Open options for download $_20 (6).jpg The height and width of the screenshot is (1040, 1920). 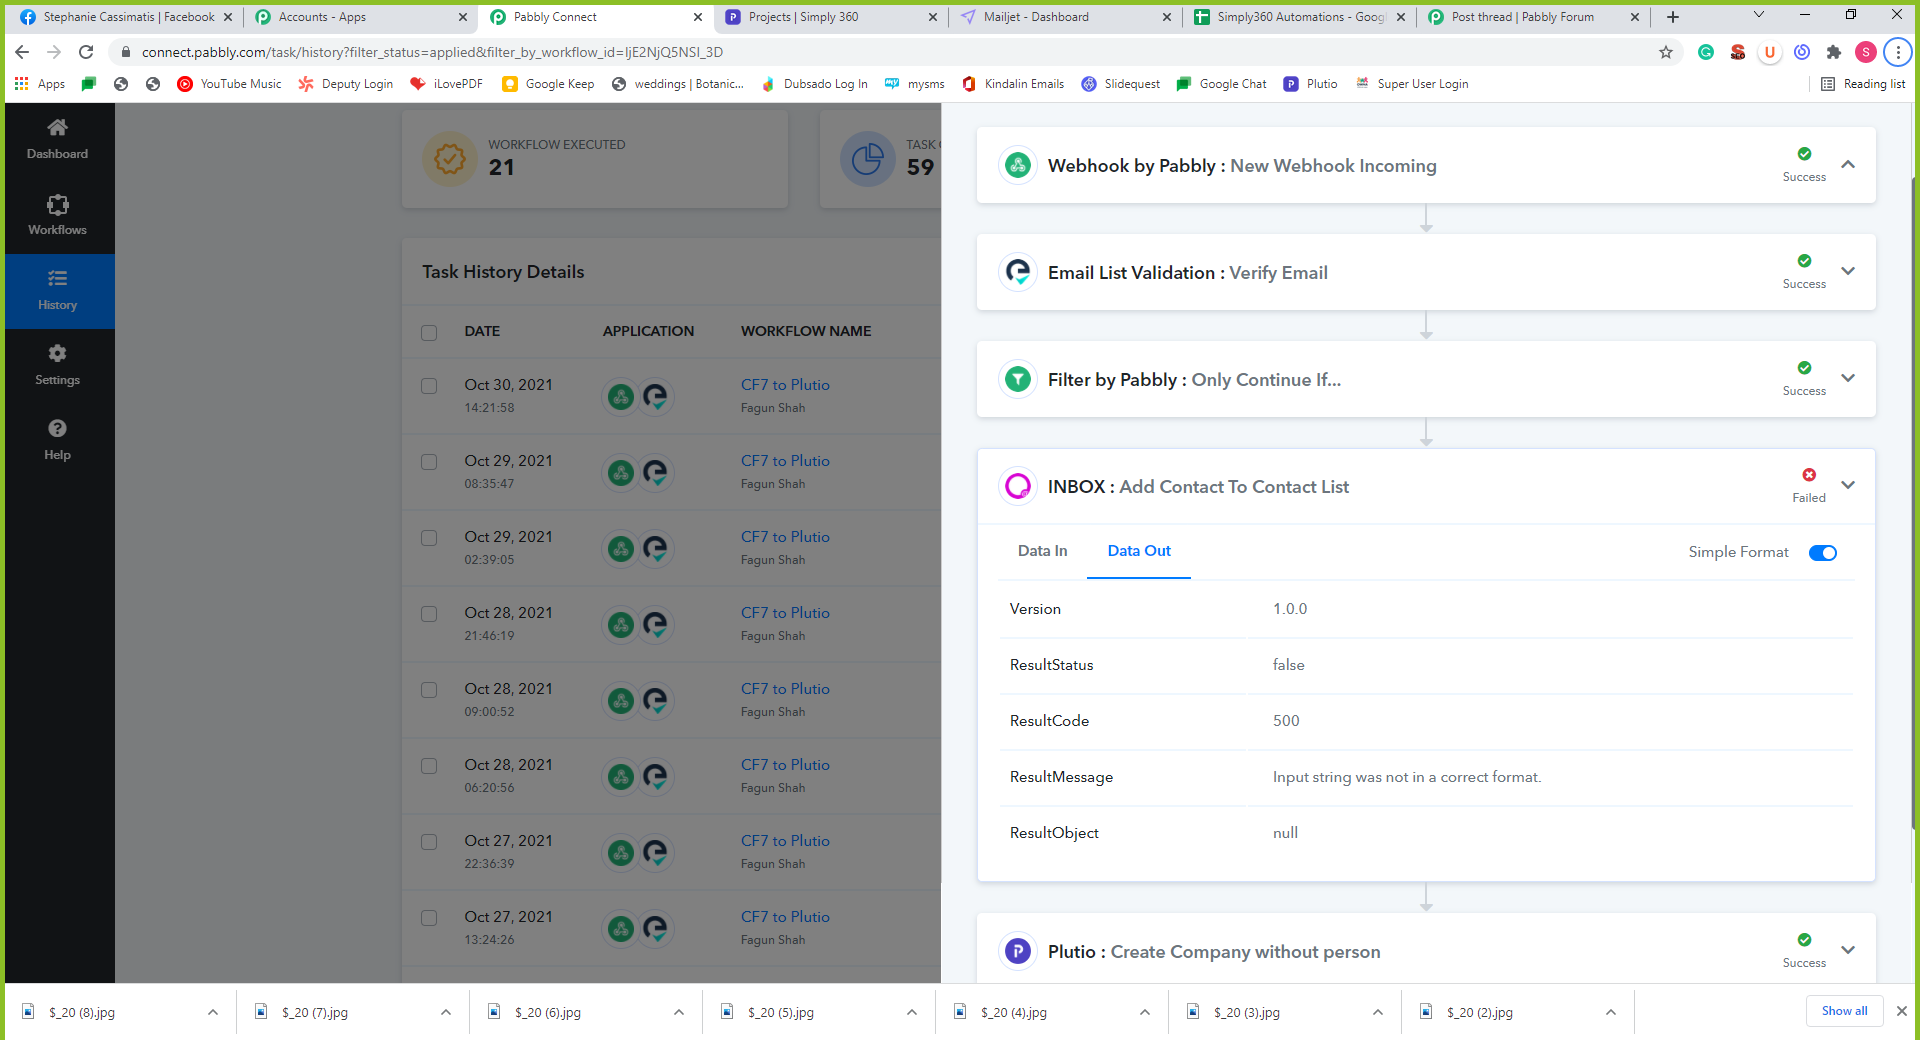tap(679, 1012)
